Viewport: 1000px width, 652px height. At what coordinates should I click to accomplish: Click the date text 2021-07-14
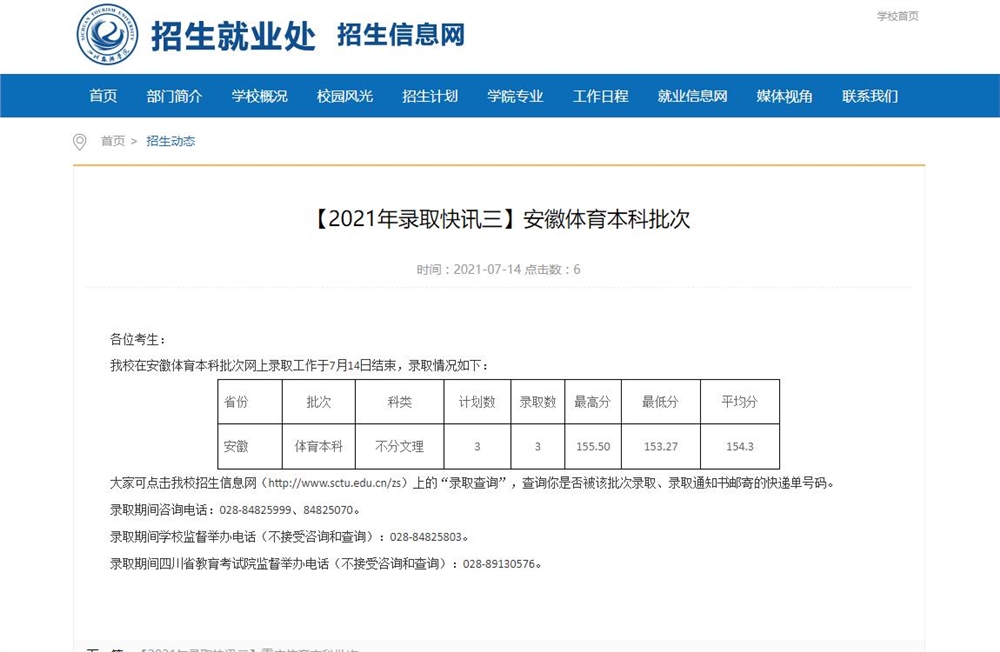pyautogui.click(x=487, y=269)
